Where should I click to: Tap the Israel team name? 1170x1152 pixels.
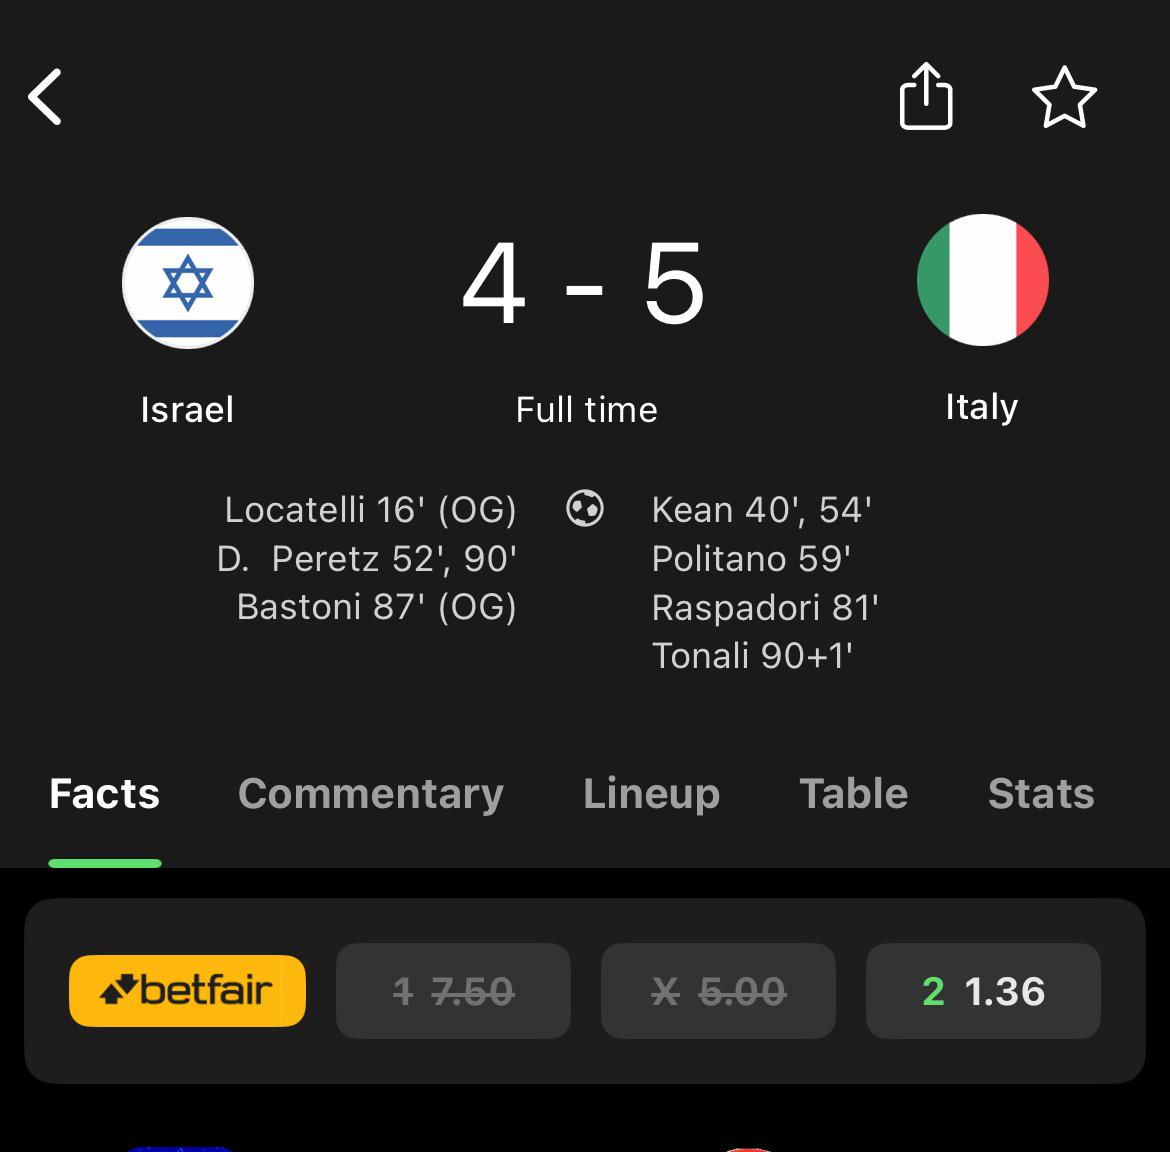pos(187,410)
